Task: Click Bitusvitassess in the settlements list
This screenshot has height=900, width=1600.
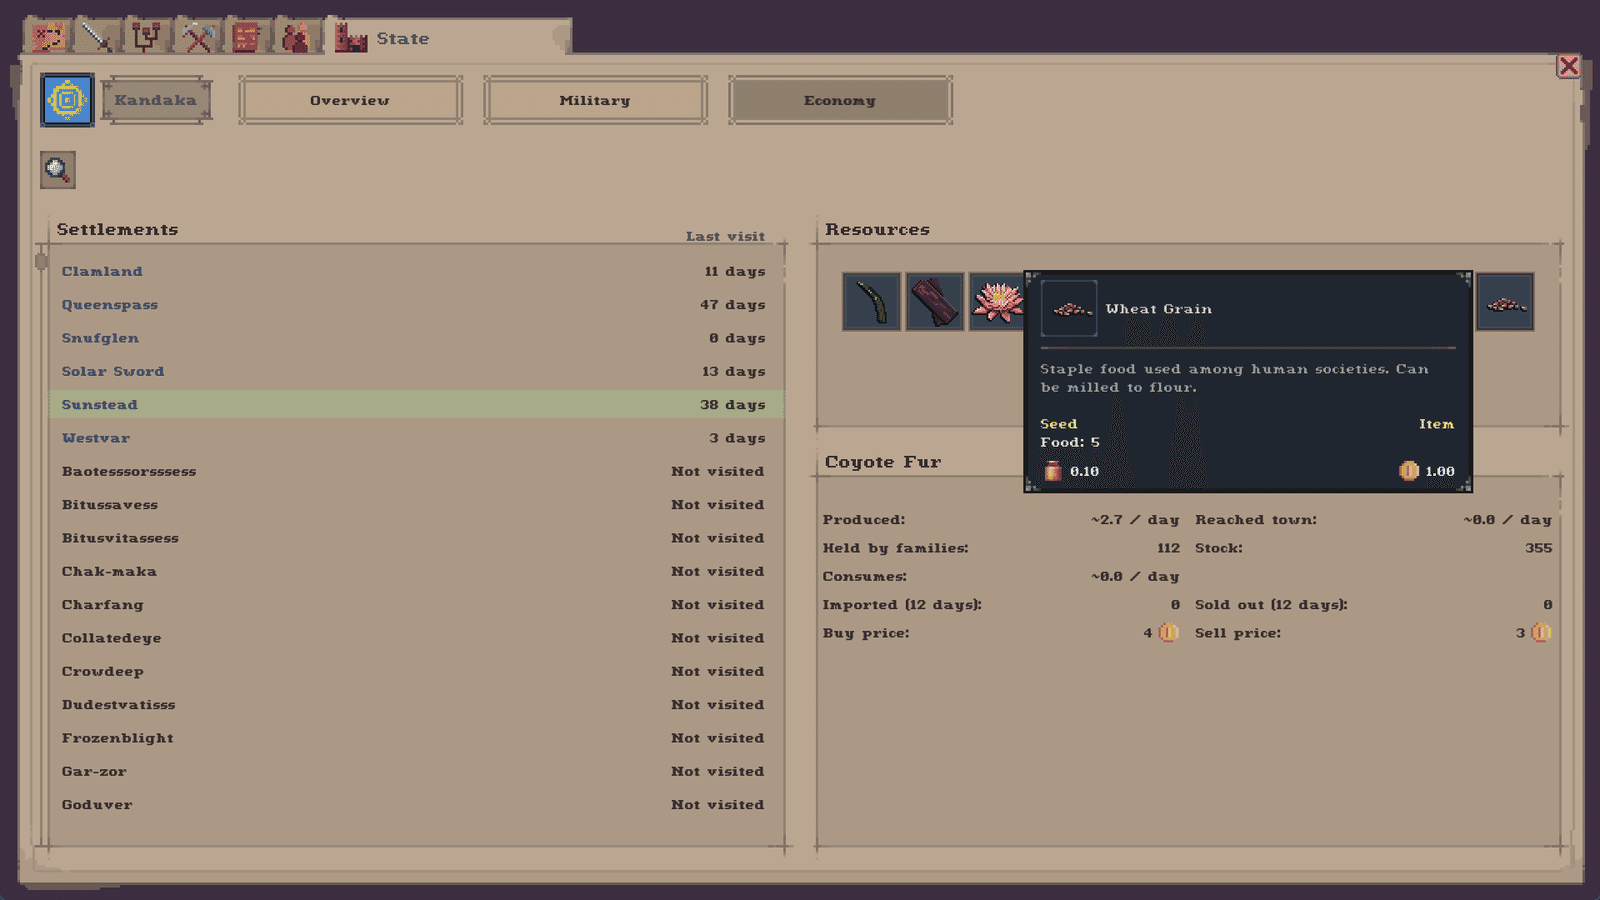Action: [416, 538]
